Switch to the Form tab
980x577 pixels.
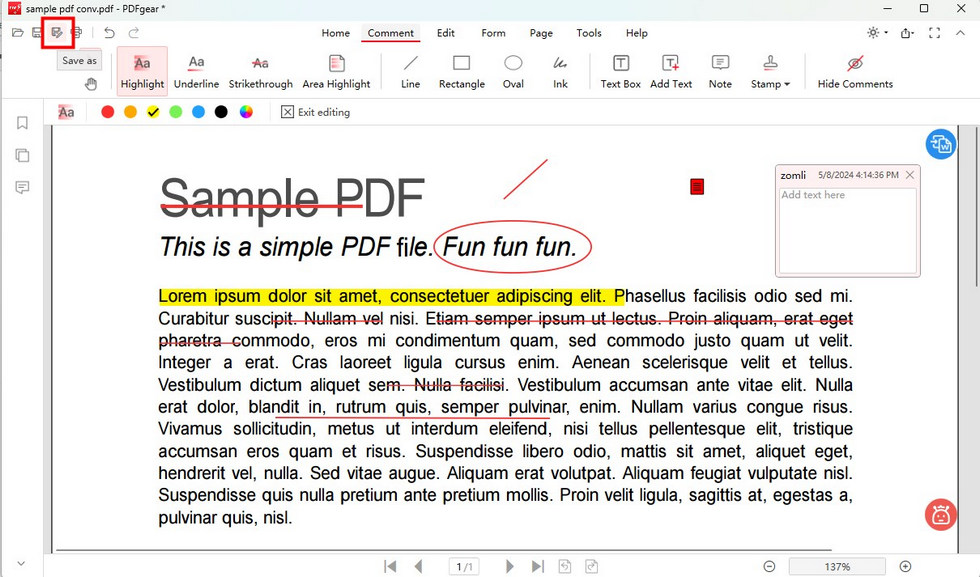click(x=493, y=32)
